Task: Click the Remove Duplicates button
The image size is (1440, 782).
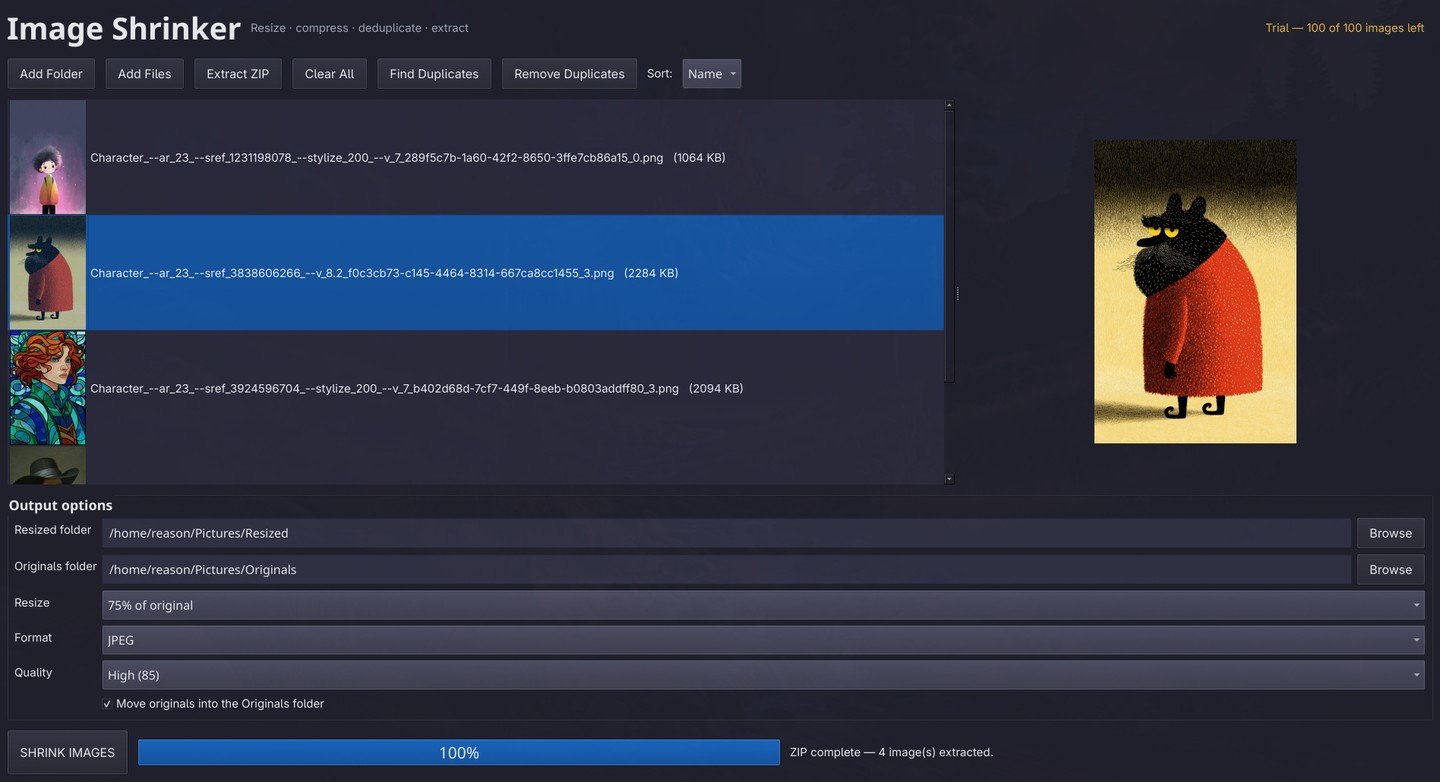Action: pos(570,74)
